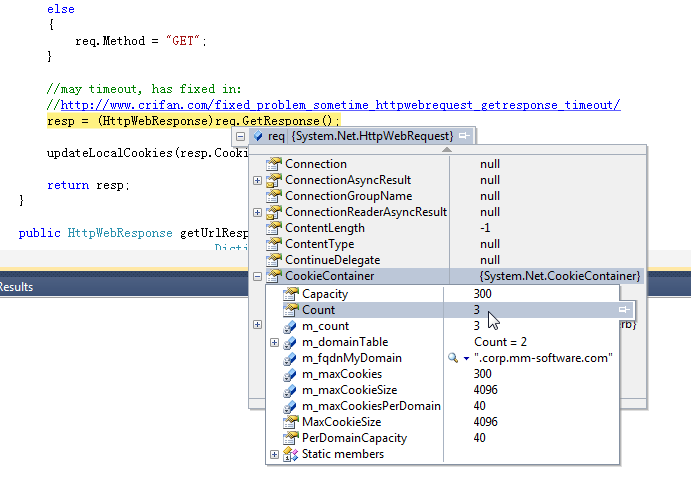Click m_domainTable field icon

coord(290,342)
